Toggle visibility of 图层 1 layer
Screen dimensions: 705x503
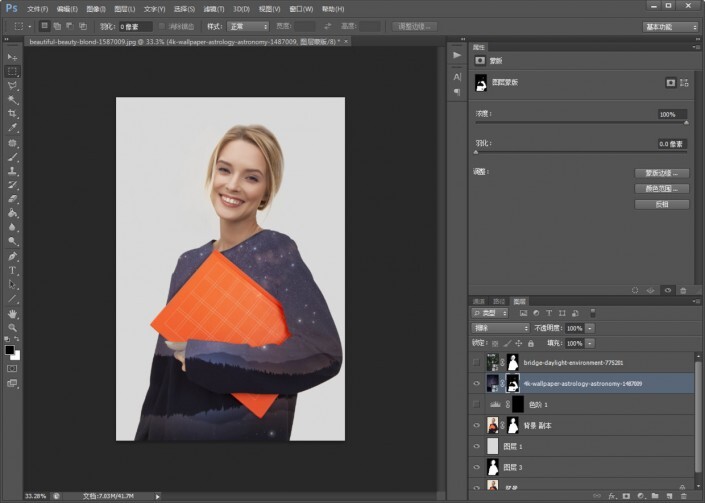(x=476, y=446)
